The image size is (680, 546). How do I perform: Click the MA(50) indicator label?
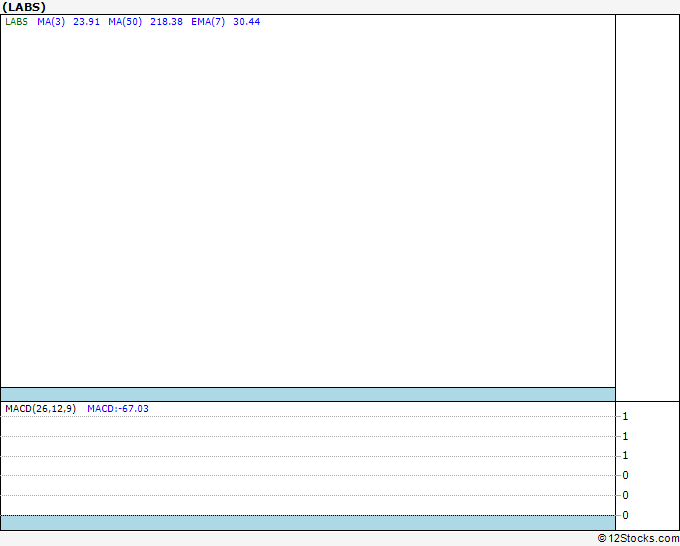point(125,22)
